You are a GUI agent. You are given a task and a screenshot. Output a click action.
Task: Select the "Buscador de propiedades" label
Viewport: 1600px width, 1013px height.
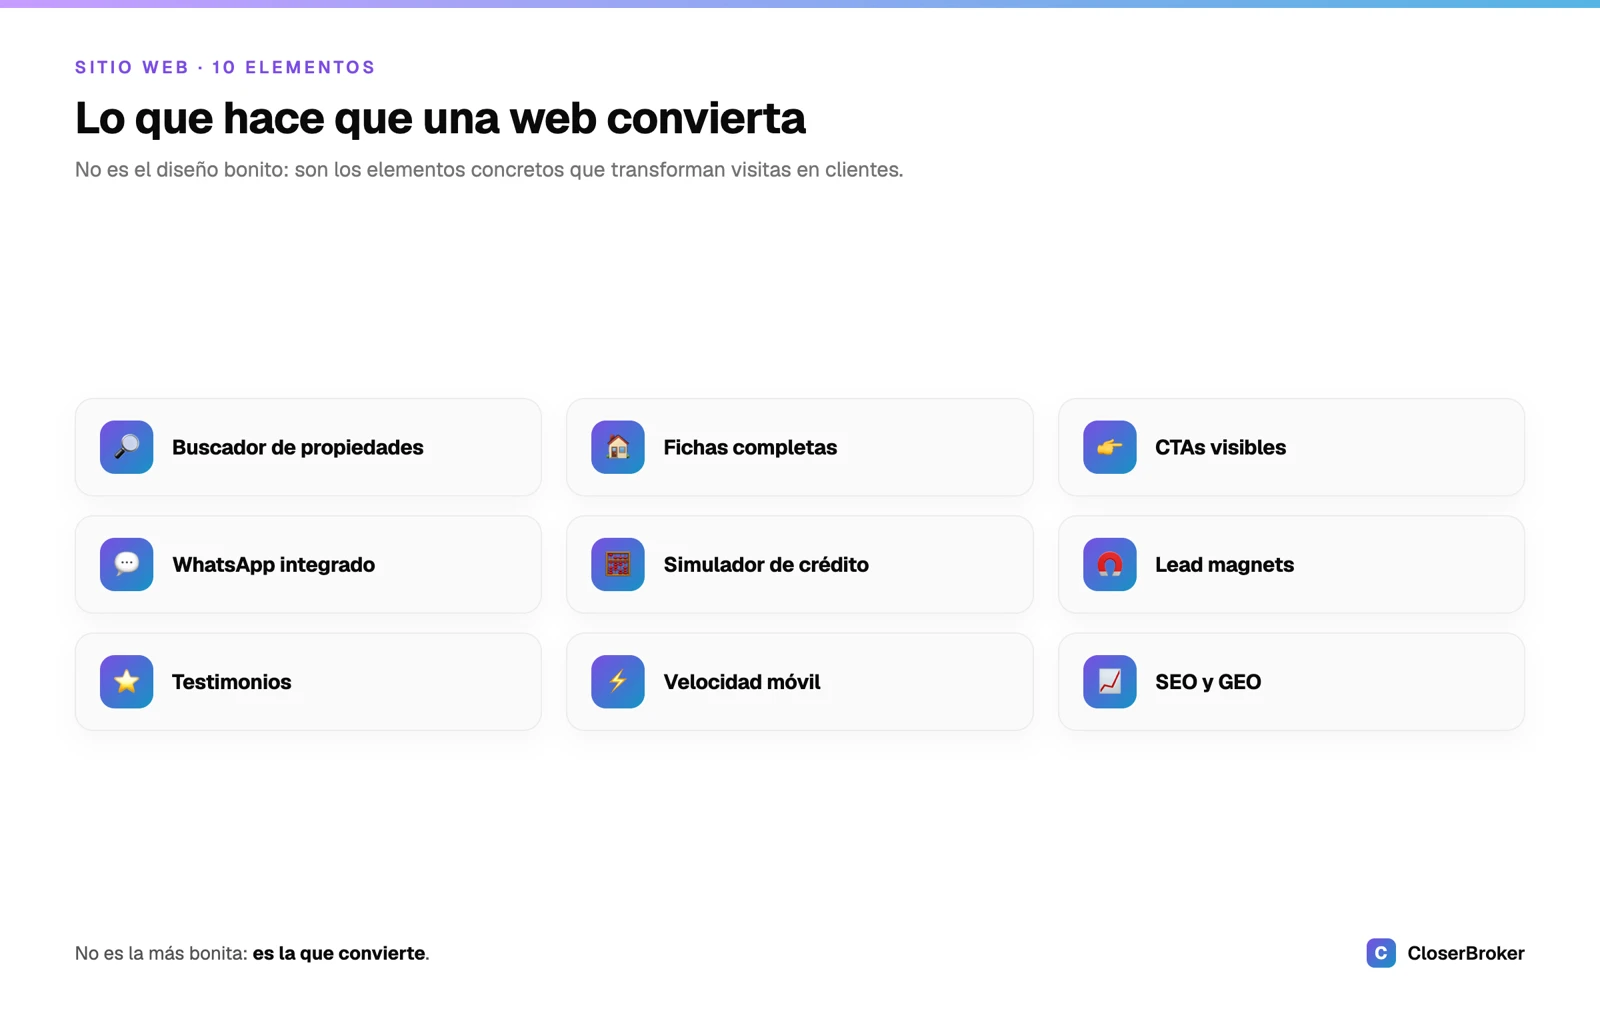point(298,447)
